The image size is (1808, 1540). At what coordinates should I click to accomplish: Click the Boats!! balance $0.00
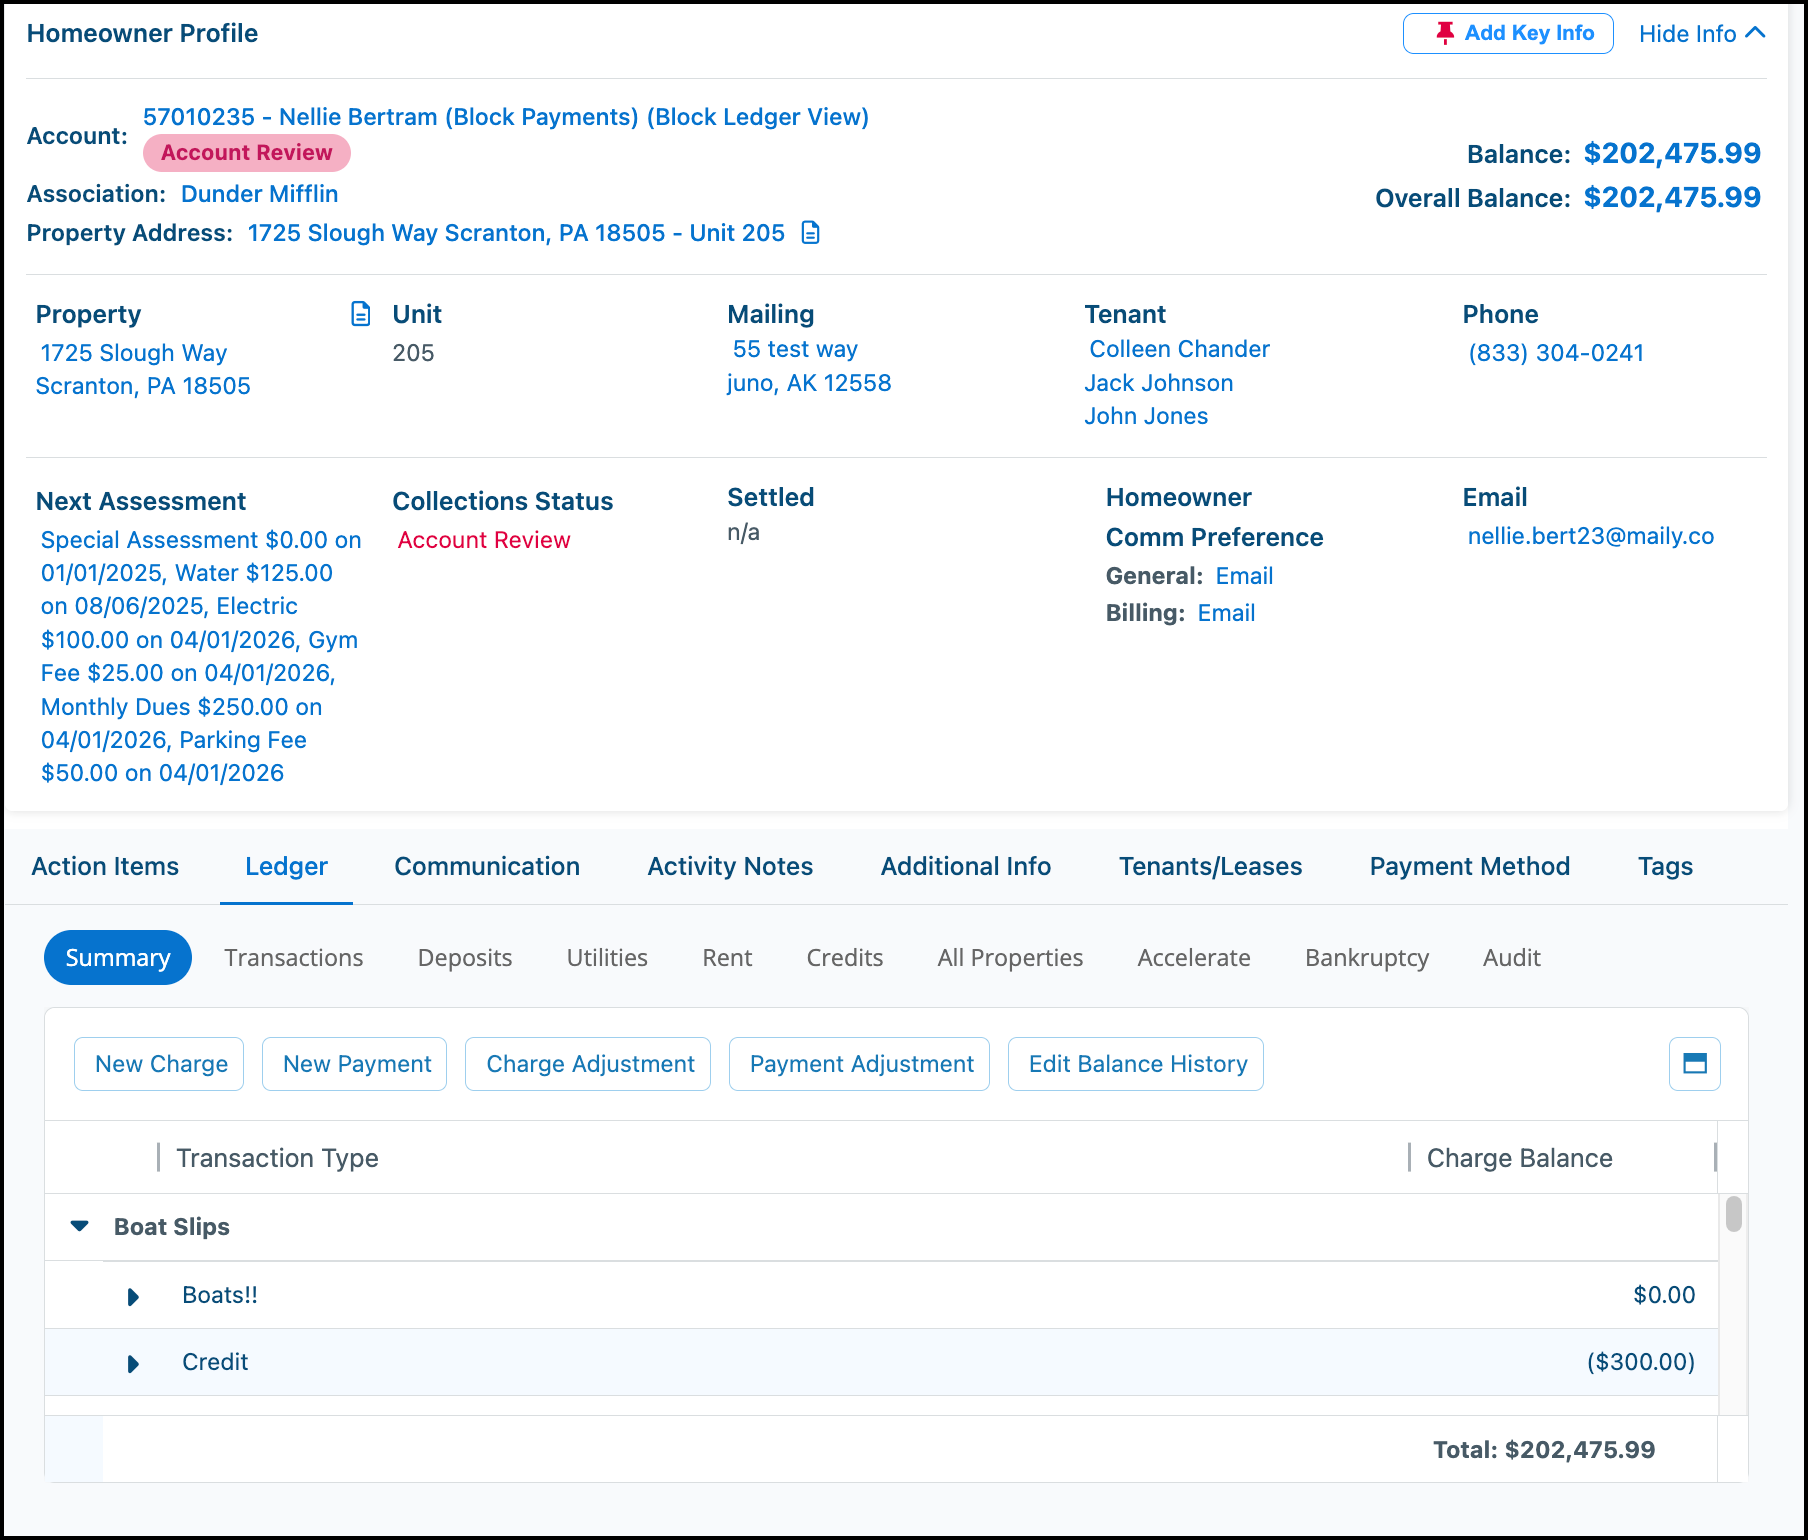tap(1664, 1295)
